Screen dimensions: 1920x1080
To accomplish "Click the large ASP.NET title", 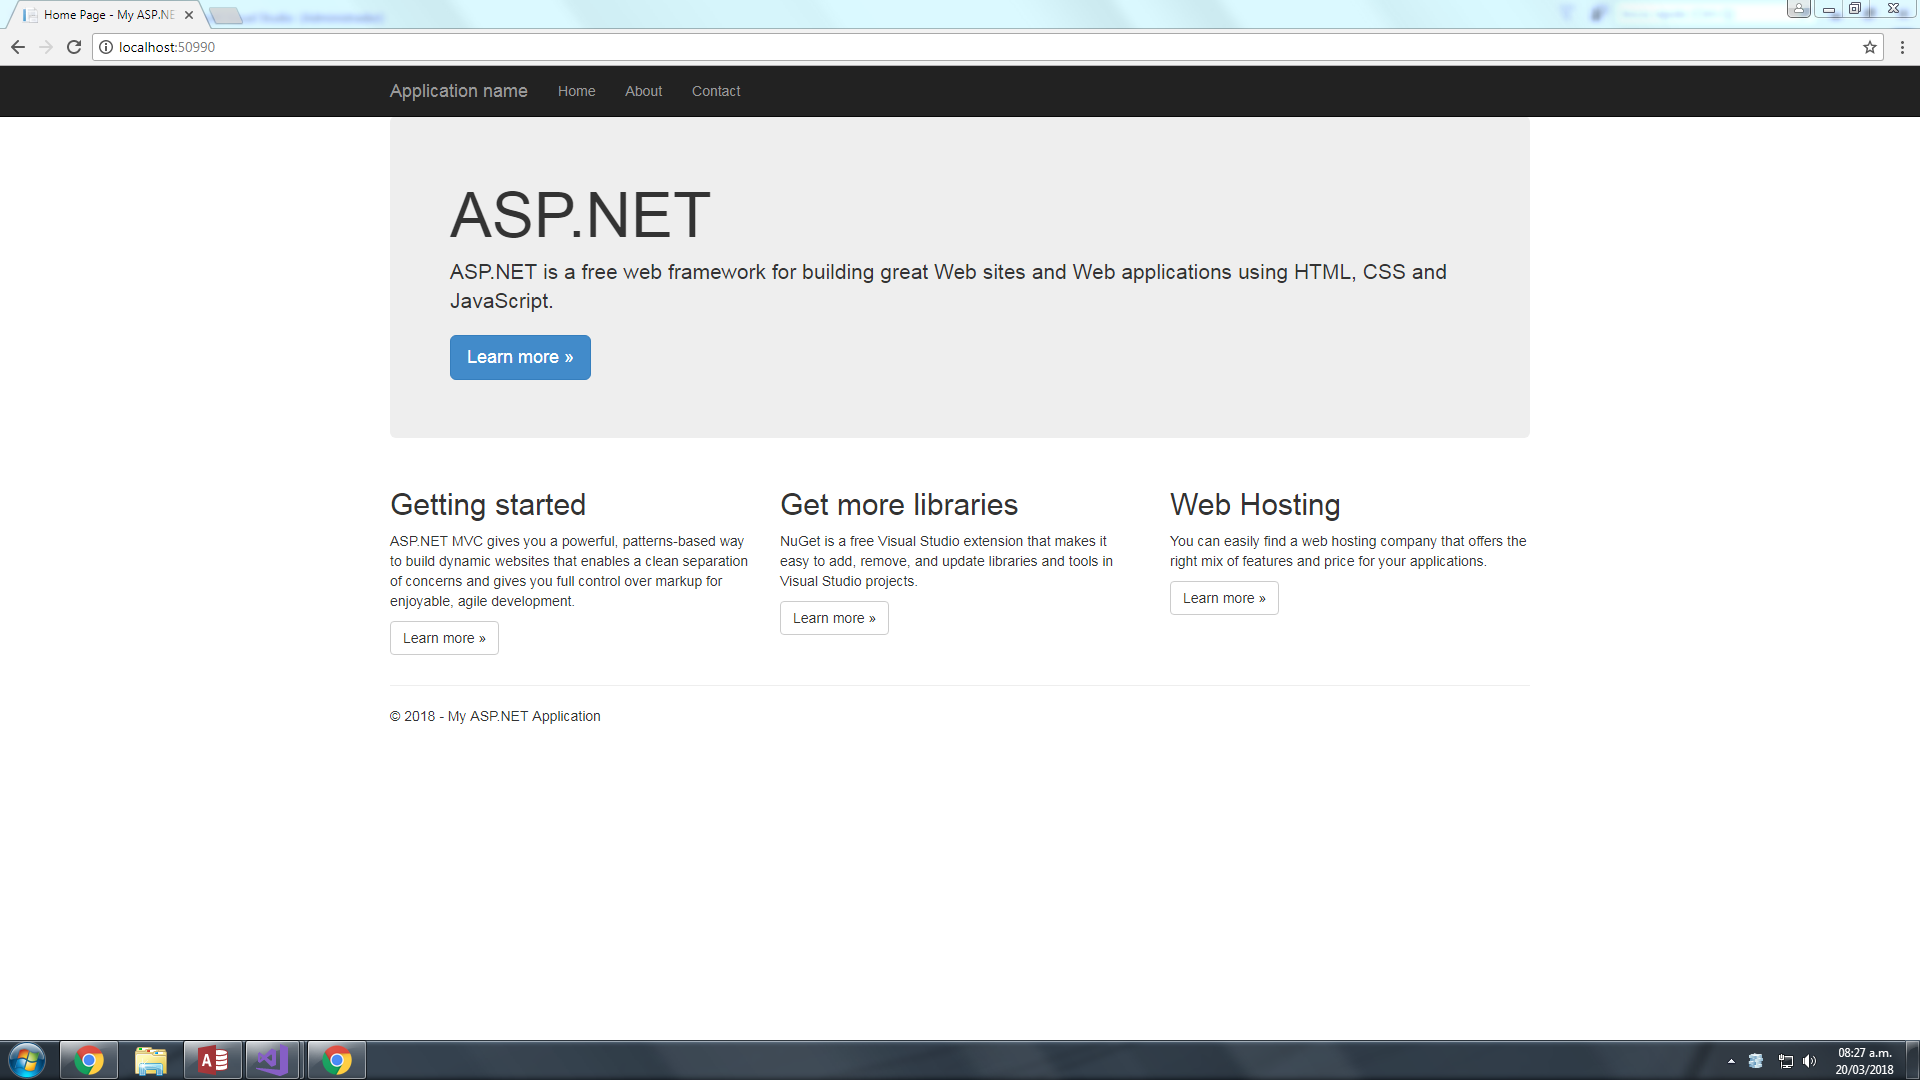I will click(x=580, y=215).
